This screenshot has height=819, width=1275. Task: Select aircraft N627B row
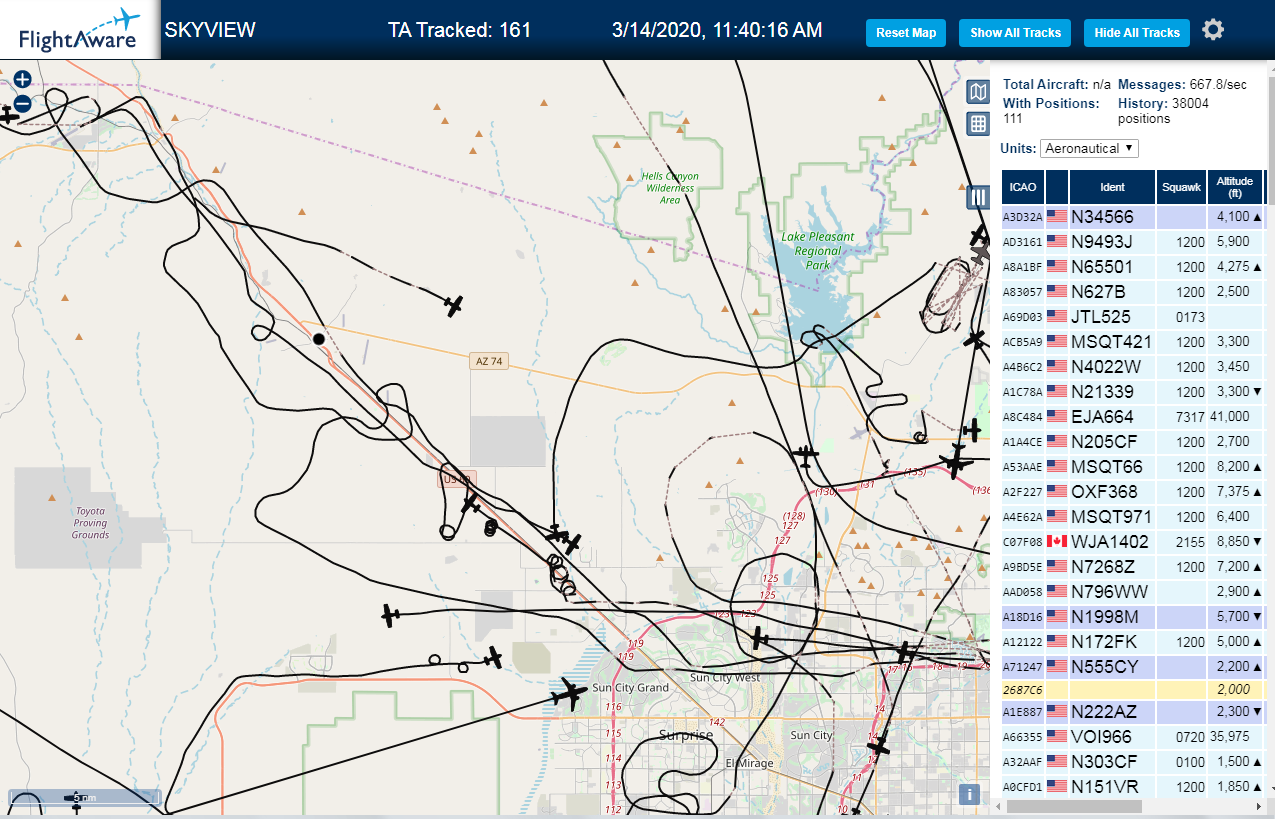1133,292
